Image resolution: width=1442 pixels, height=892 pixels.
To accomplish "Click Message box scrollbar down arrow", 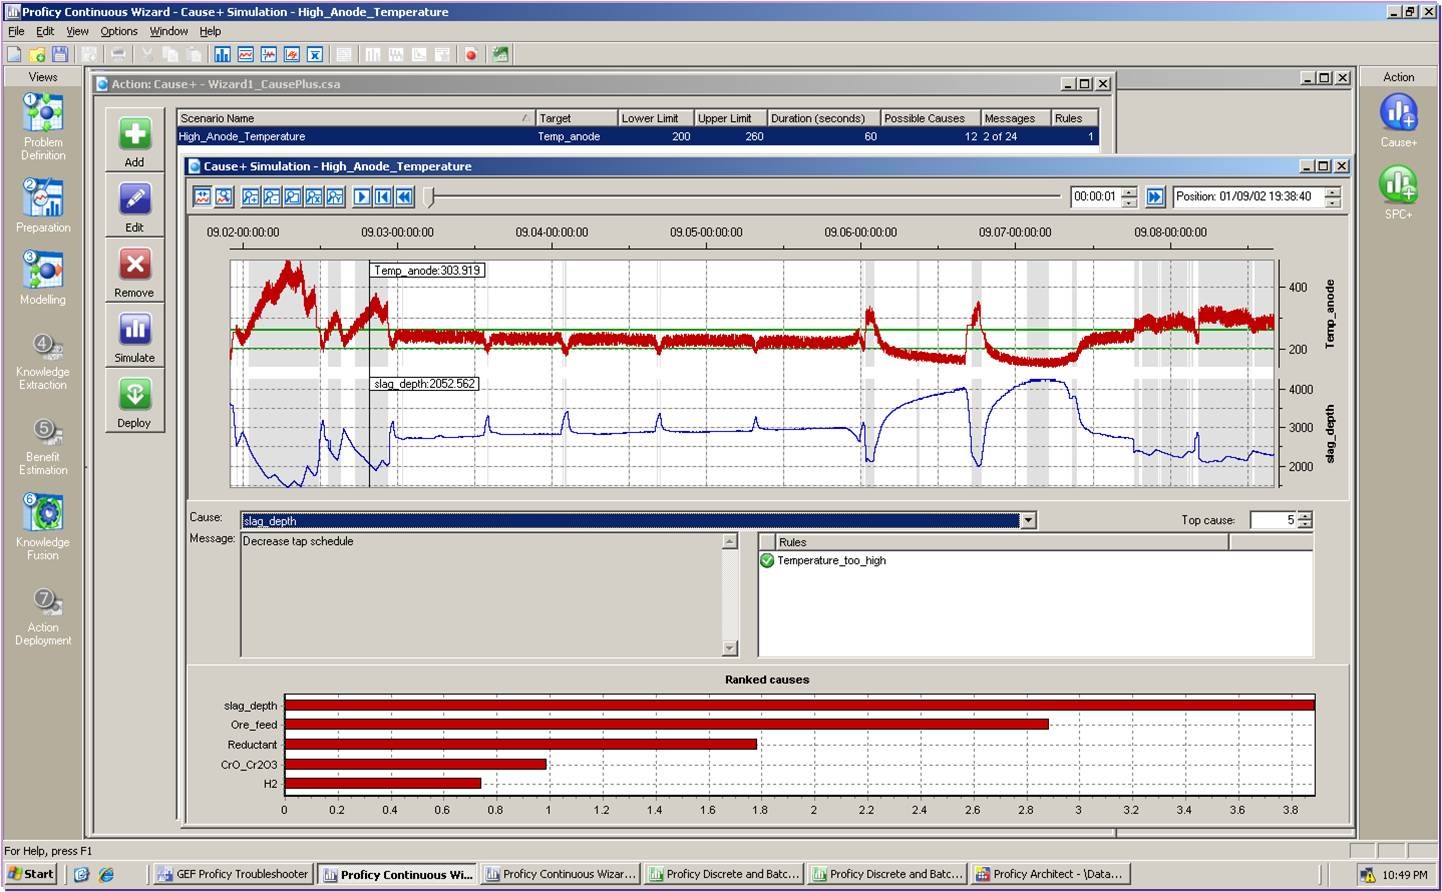I will point(730,648).
